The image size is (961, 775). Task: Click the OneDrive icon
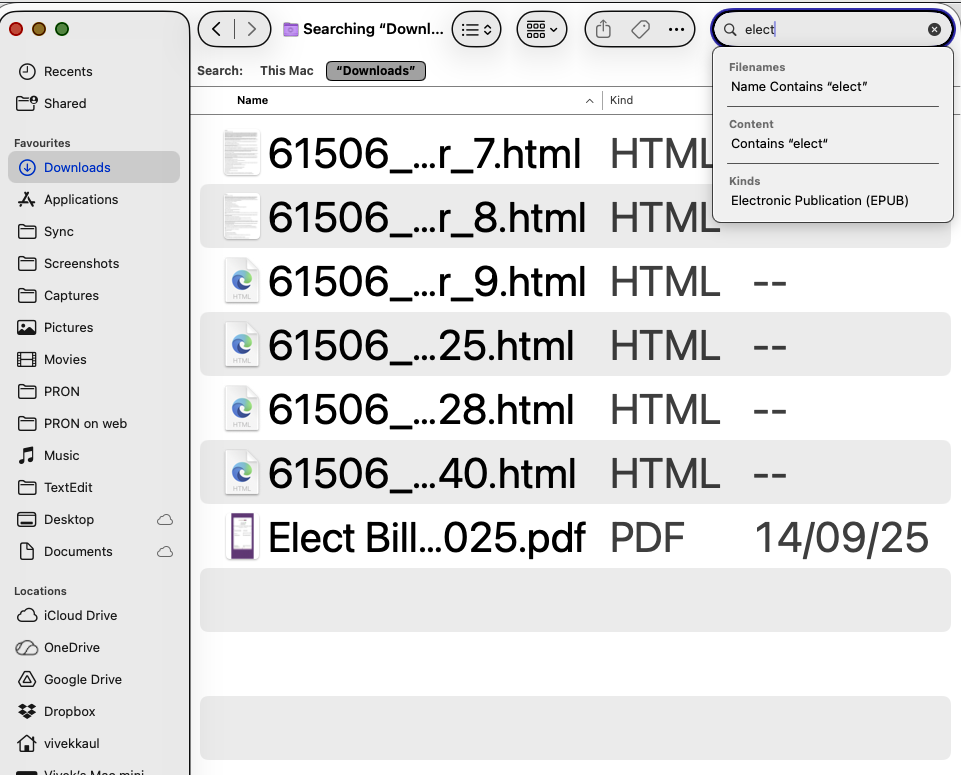[26, 647]
